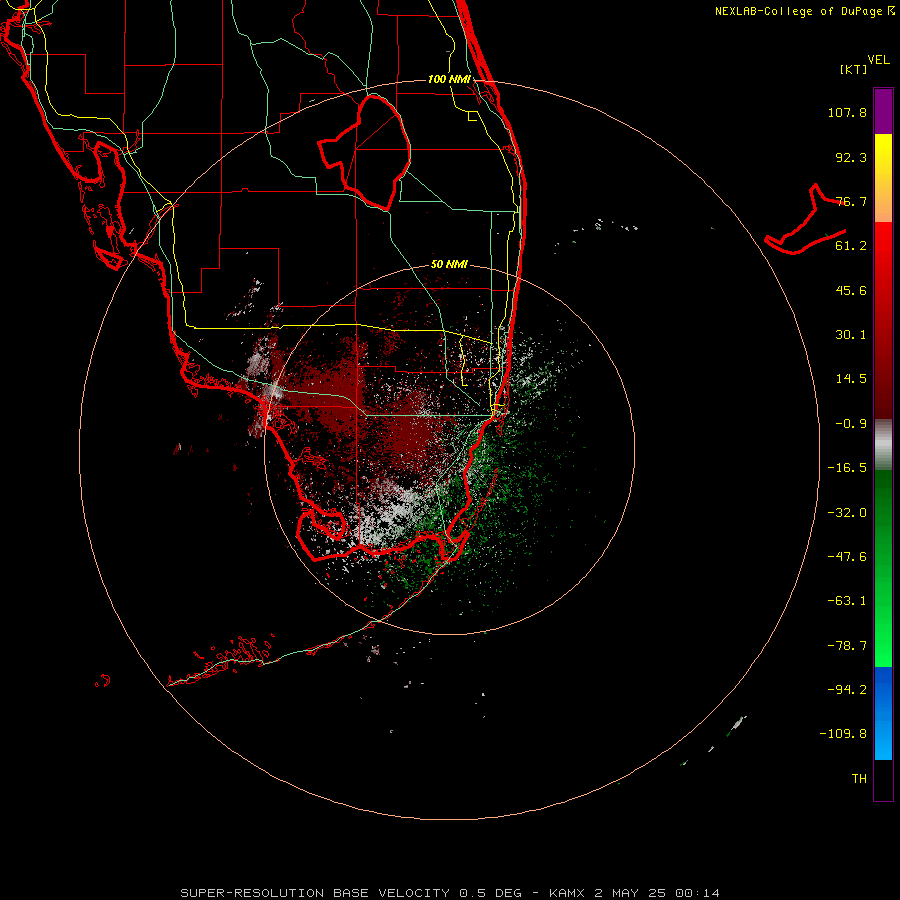
Task: Click the purple segment of velocity color bar
Action: pyautogui.click(x=883, y=111)
